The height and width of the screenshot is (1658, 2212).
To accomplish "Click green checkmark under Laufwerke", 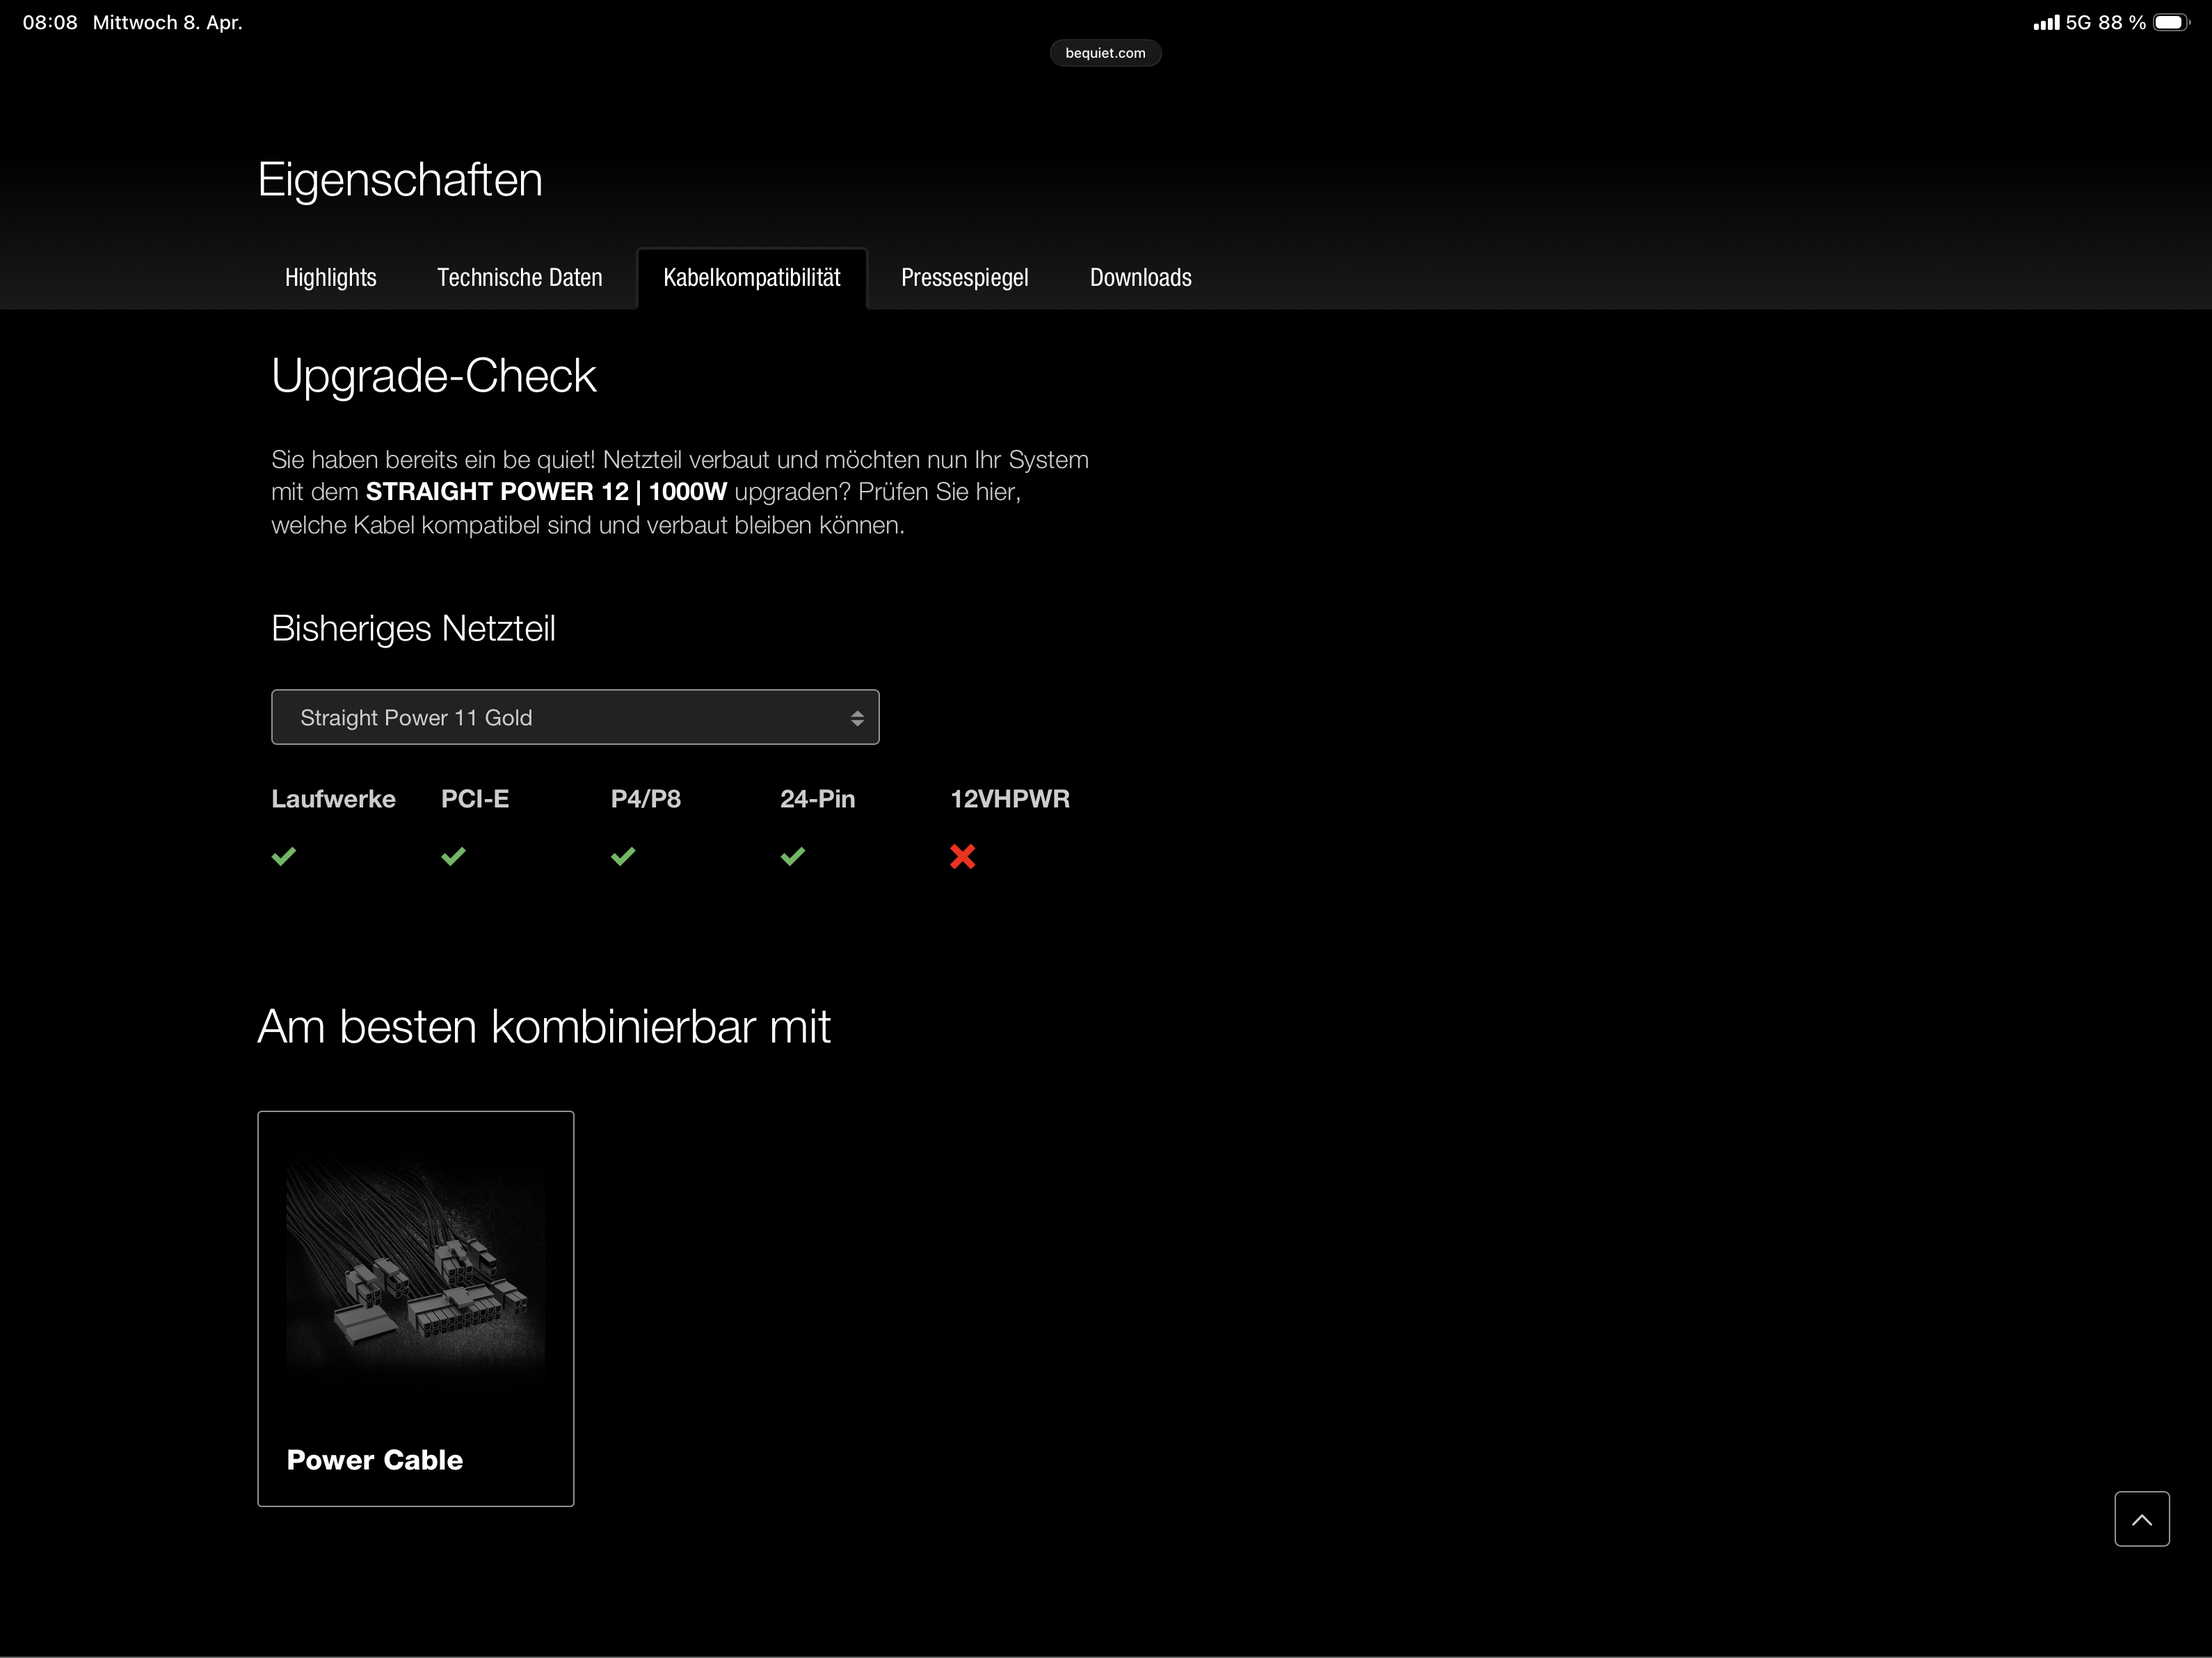I will pos(284,856).
